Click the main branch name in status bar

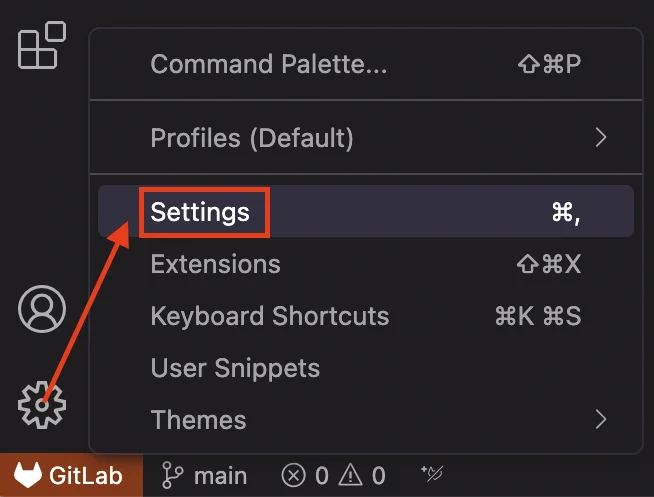pos(218,476)
